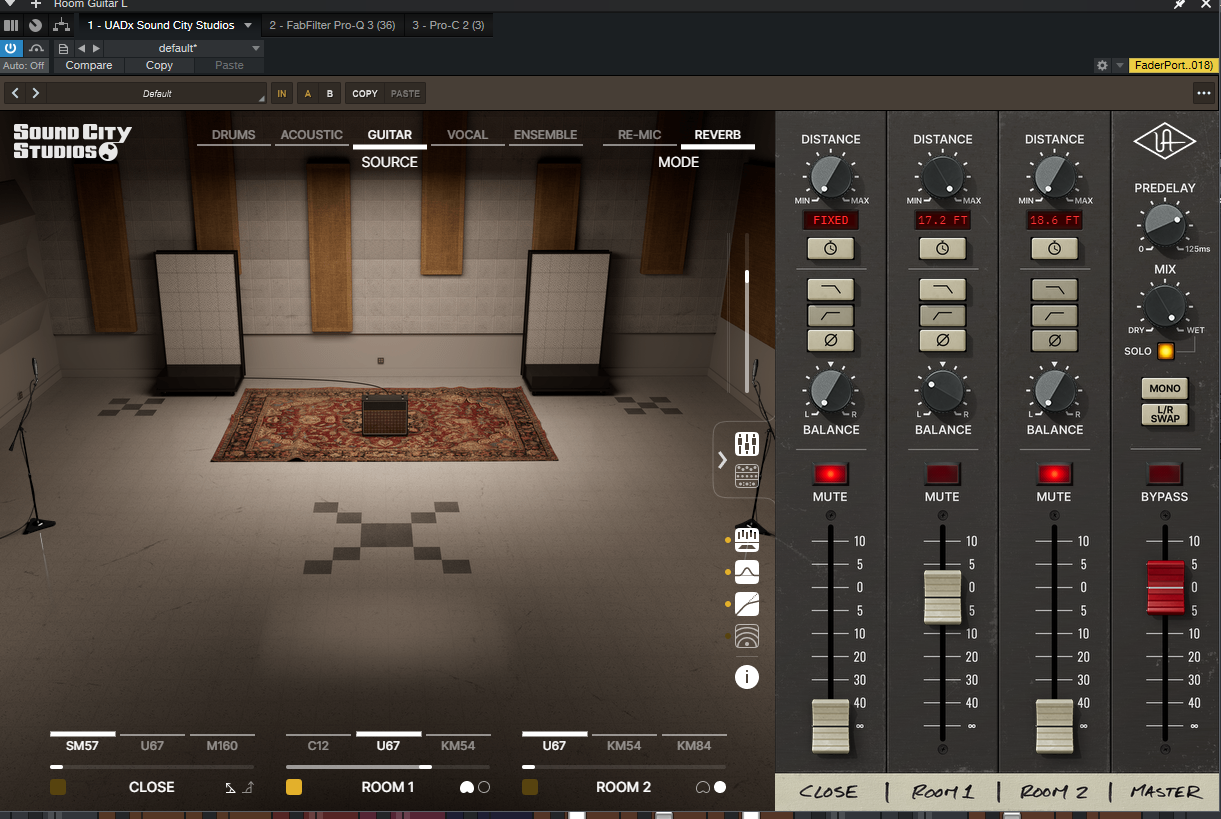Open the info icon

[747, 677]
